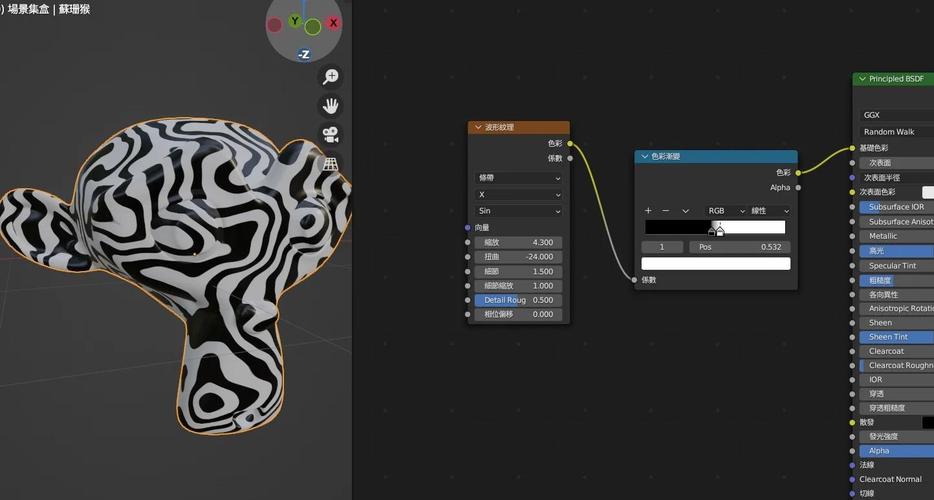This screenshot has width=934, height=500.
Task: Click the 次表面色彩 white color swatch
Action: 928,192
